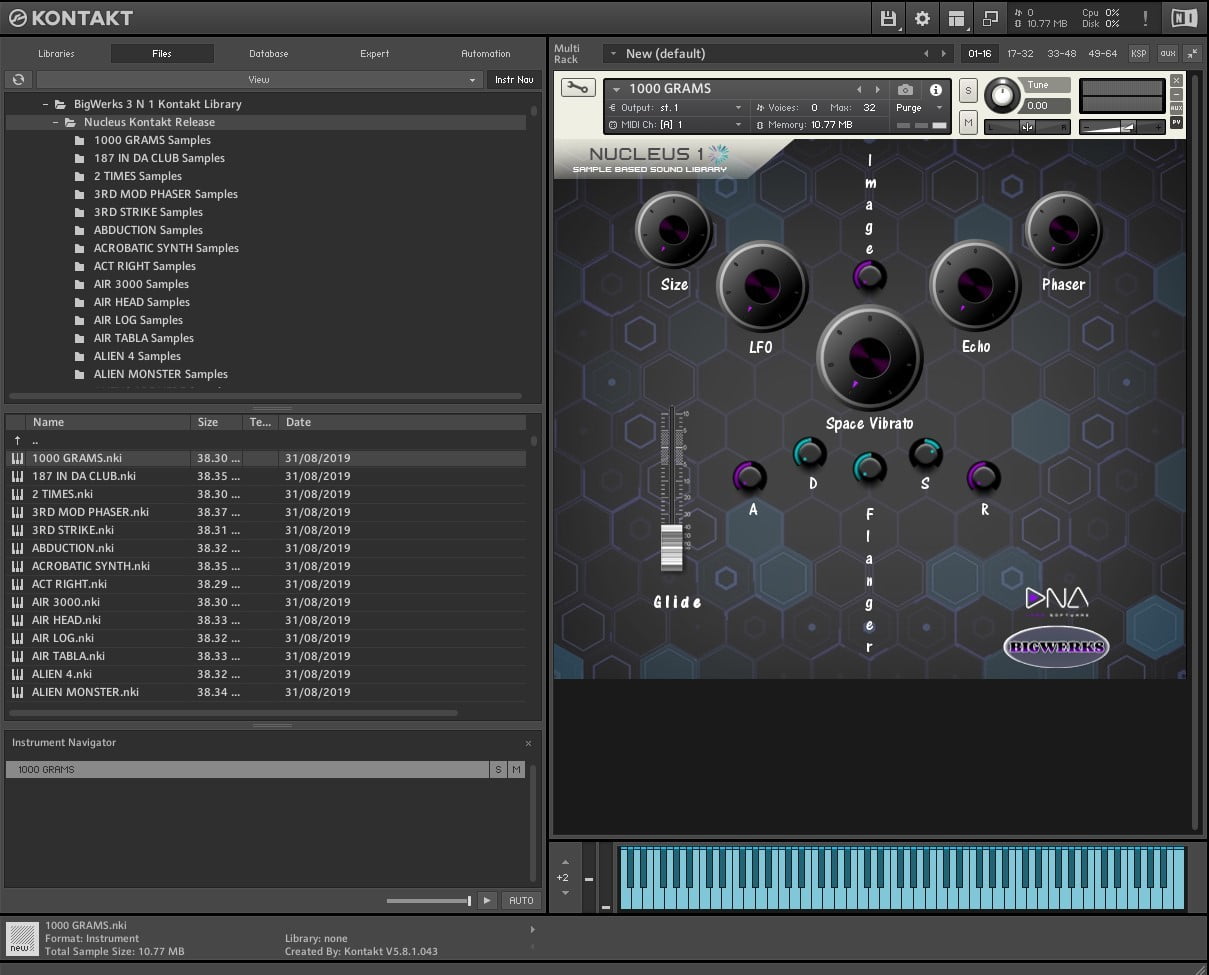Shift keyboard octave up
This screenshot has height=975, width=1209.
pos(565,862)
